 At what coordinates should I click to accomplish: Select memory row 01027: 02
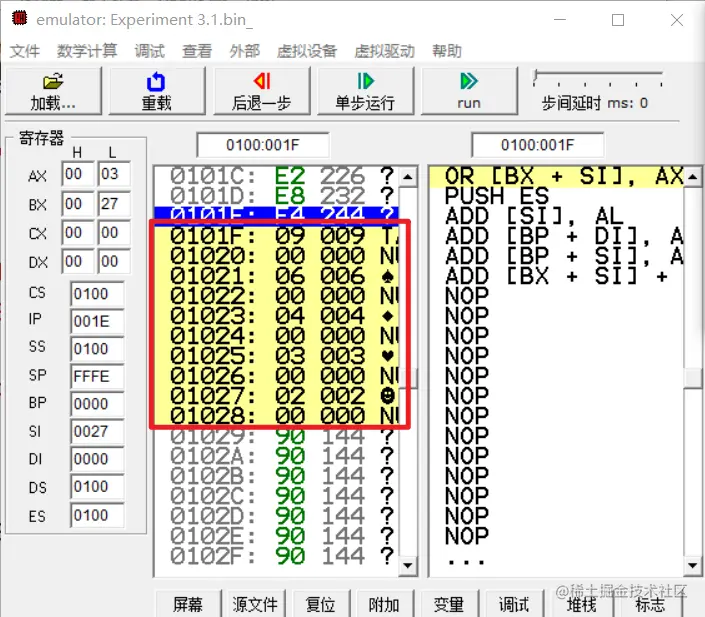coord(276,396)
